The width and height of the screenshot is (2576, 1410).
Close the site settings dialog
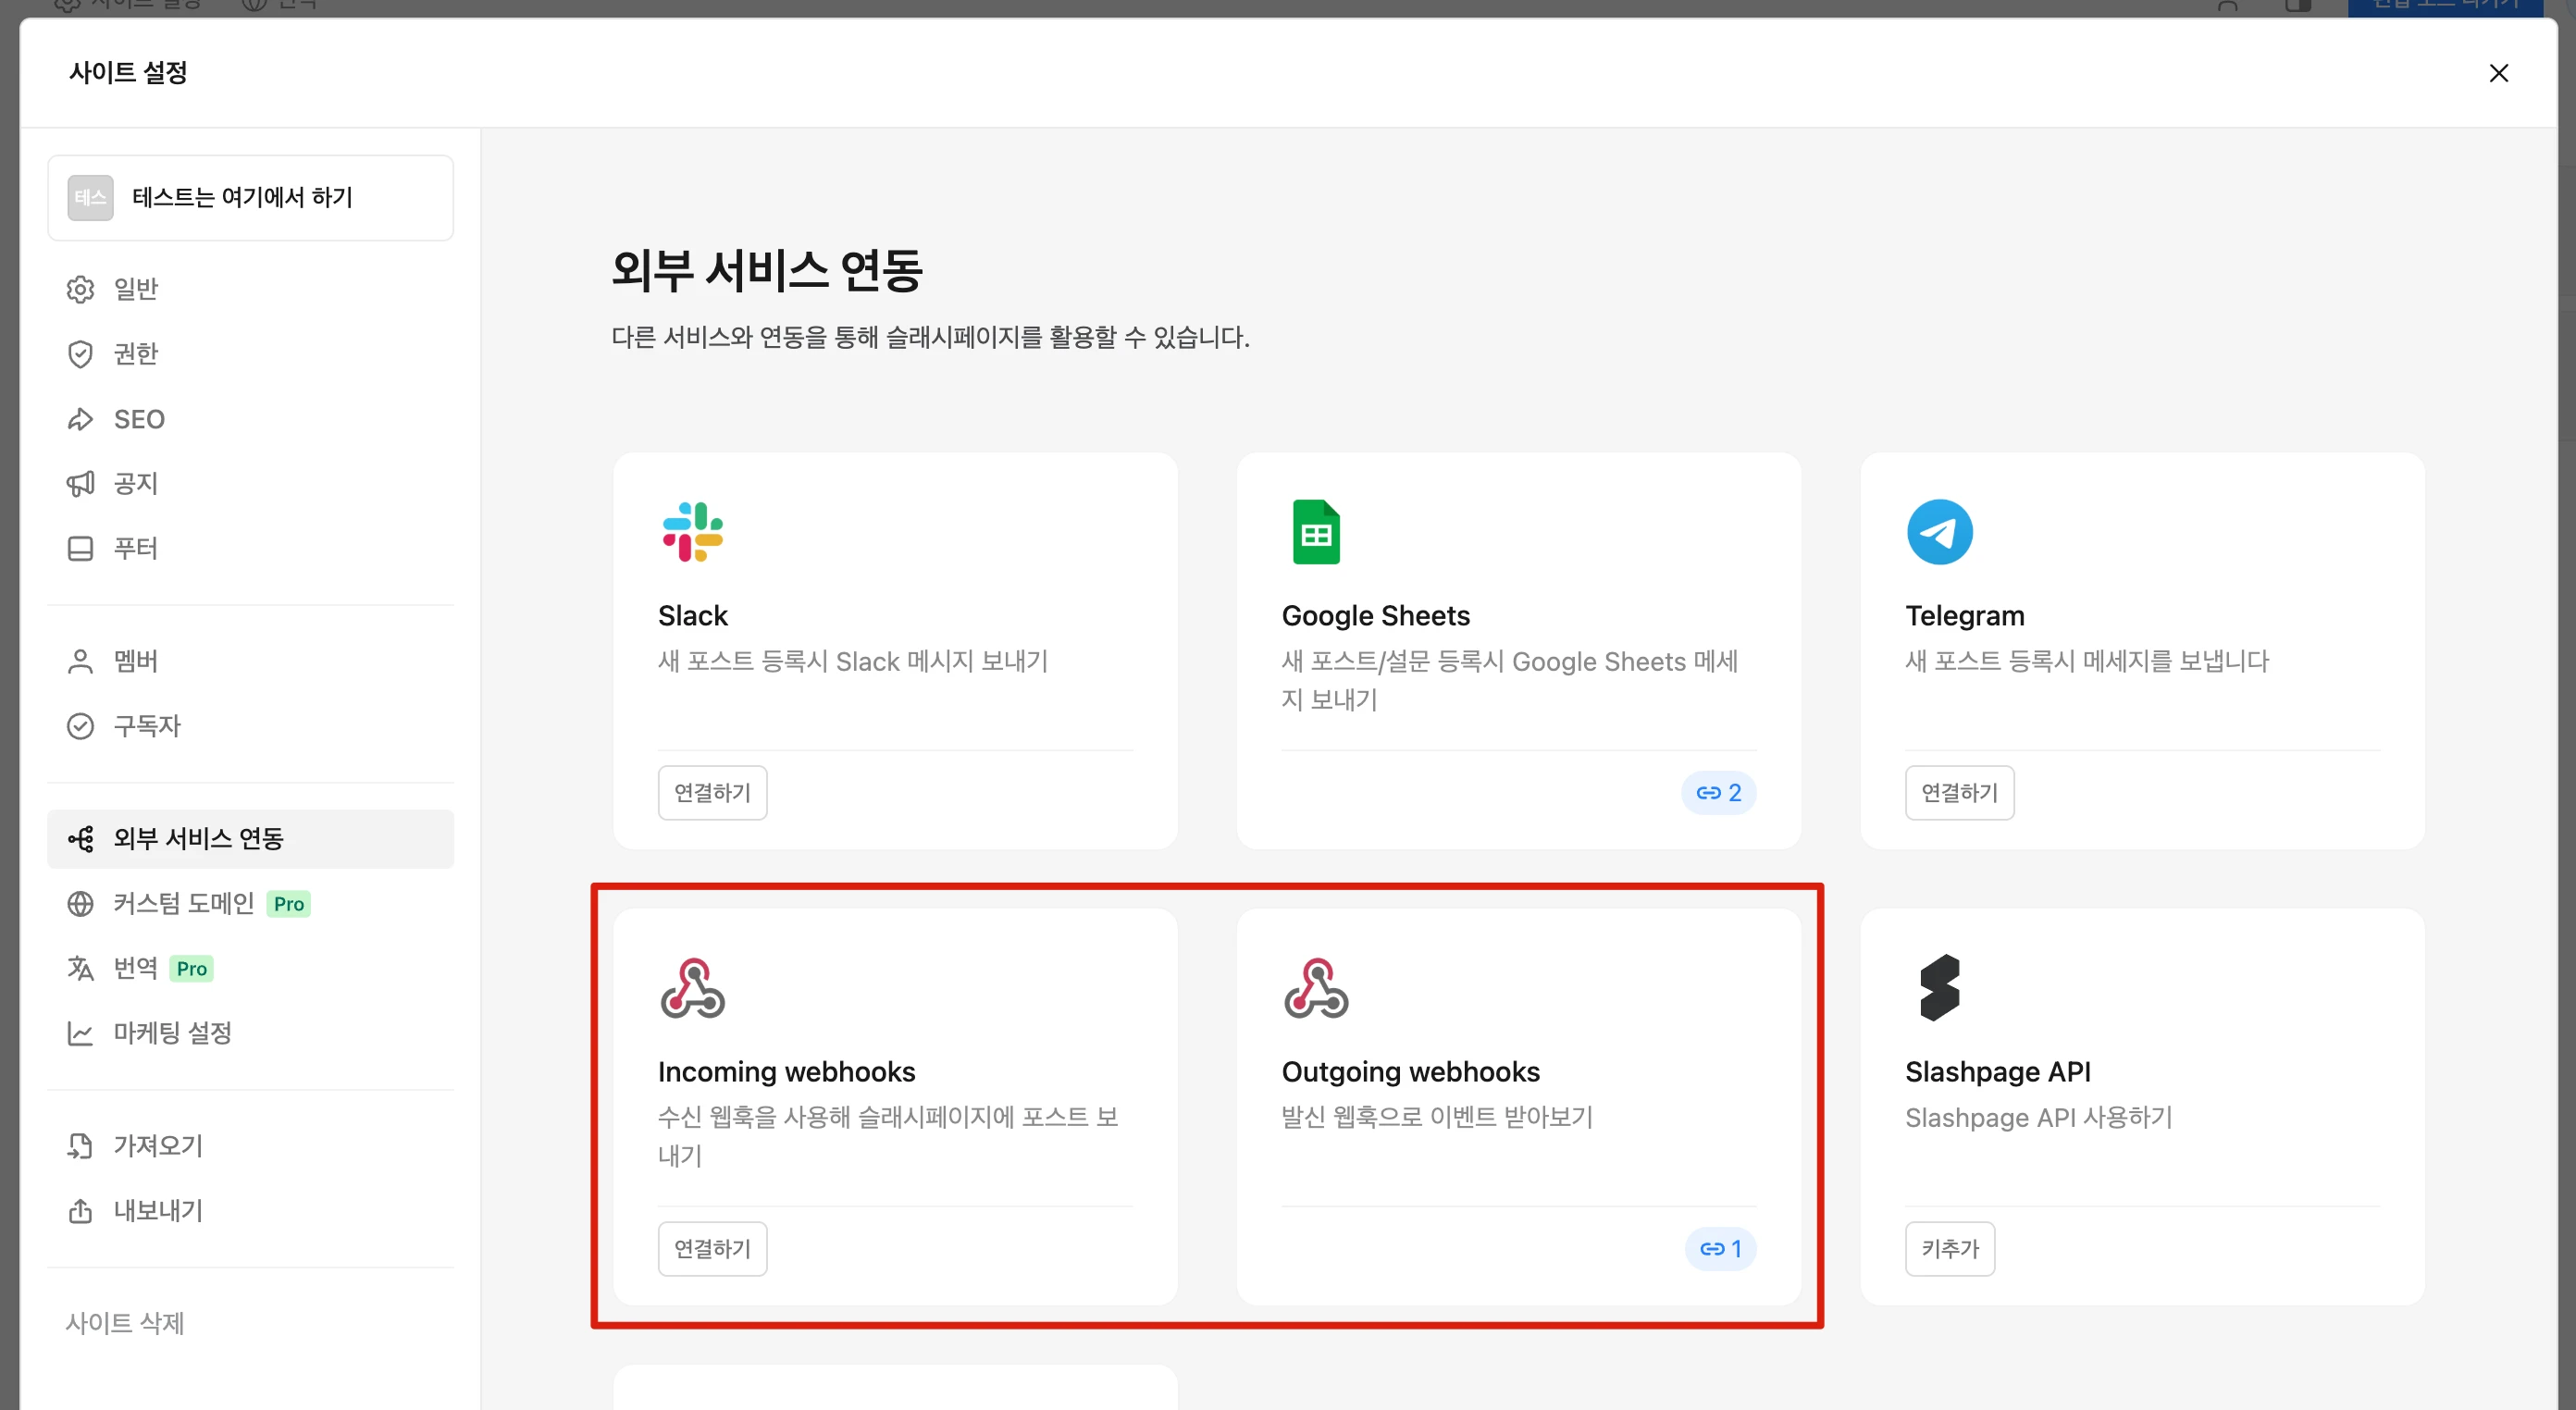(2498, 73)
